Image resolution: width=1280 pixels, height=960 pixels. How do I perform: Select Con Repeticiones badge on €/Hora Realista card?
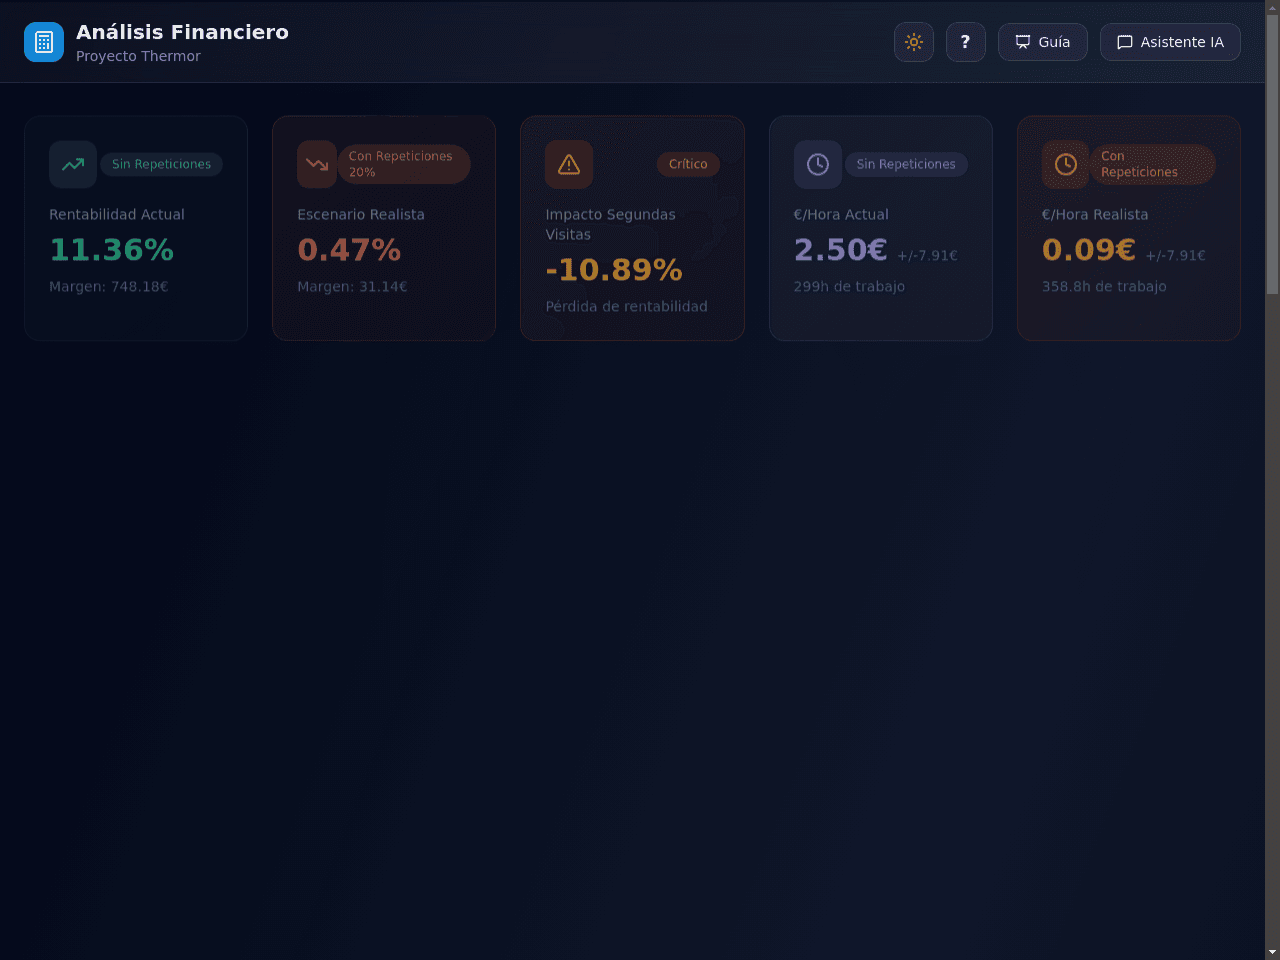click(1152, 164)
